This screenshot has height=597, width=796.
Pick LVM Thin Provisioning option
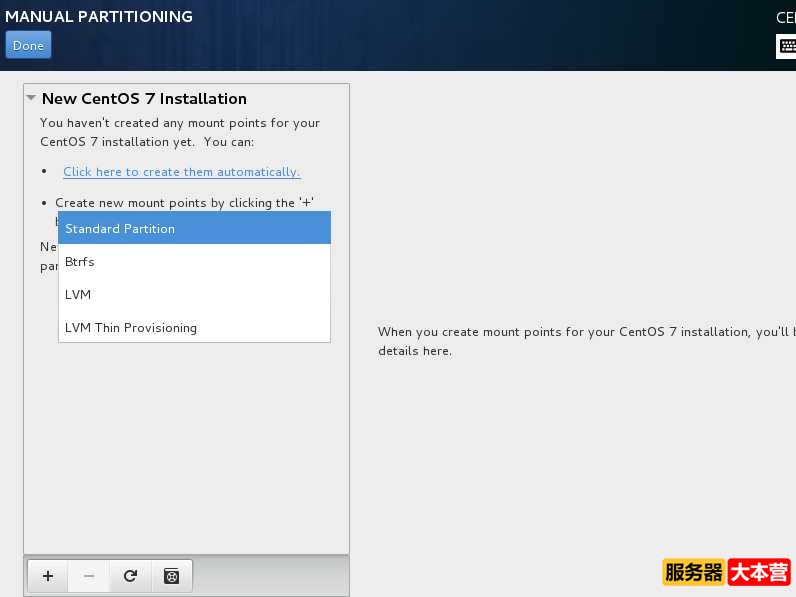coord(194,327)
